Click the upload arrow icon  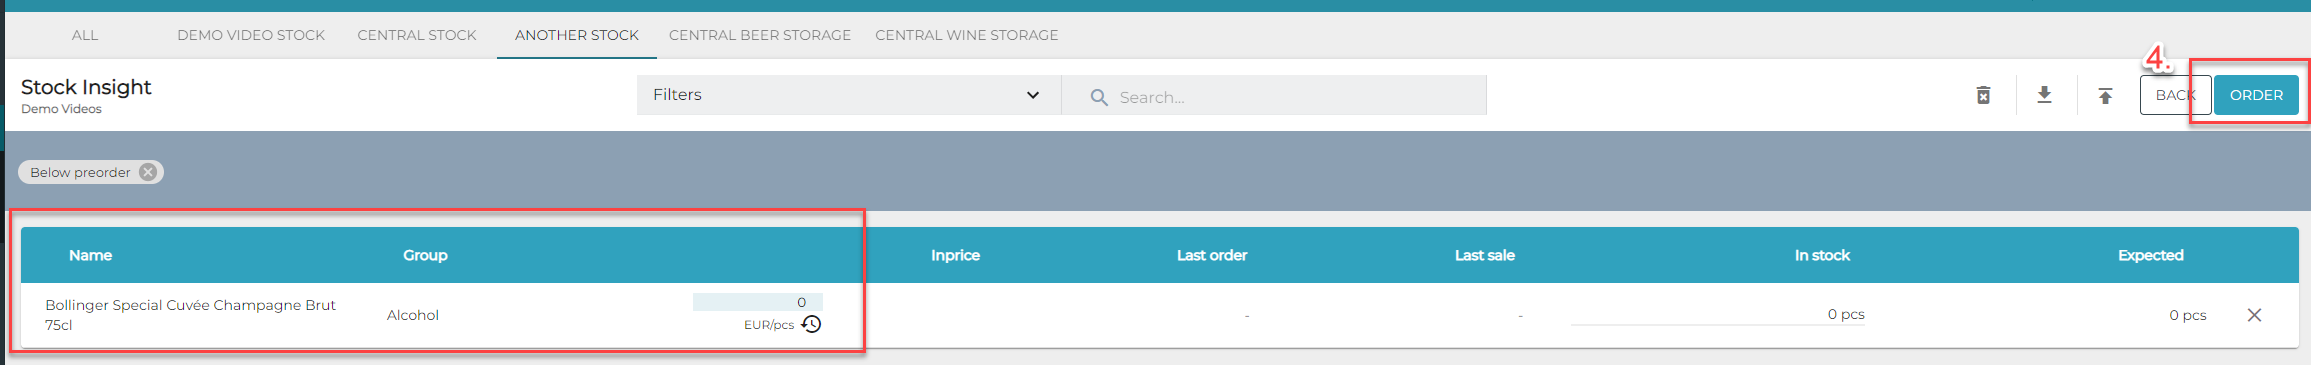2105,96
